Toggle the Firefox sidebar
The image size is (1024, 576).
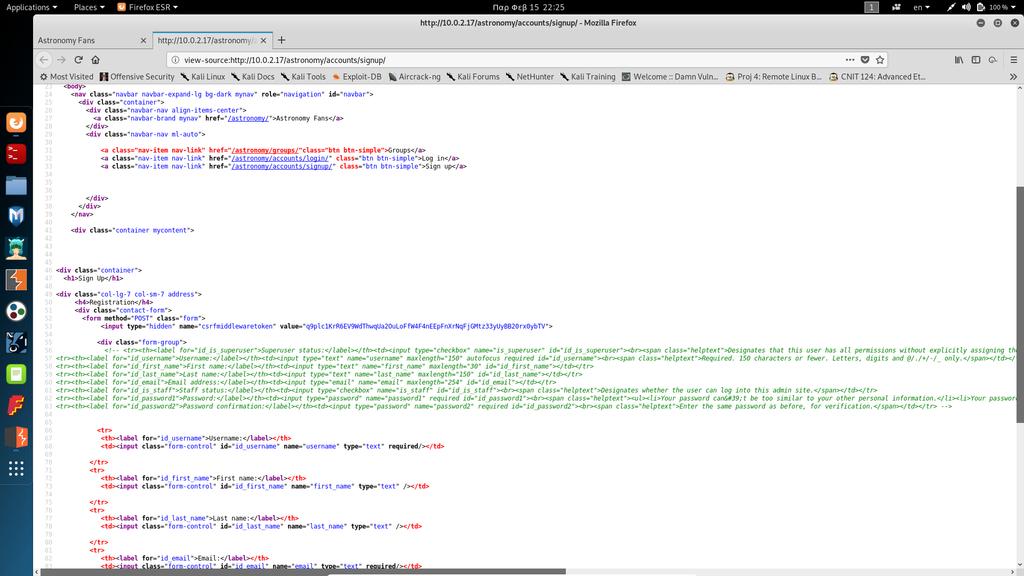(x=976, y=59)
